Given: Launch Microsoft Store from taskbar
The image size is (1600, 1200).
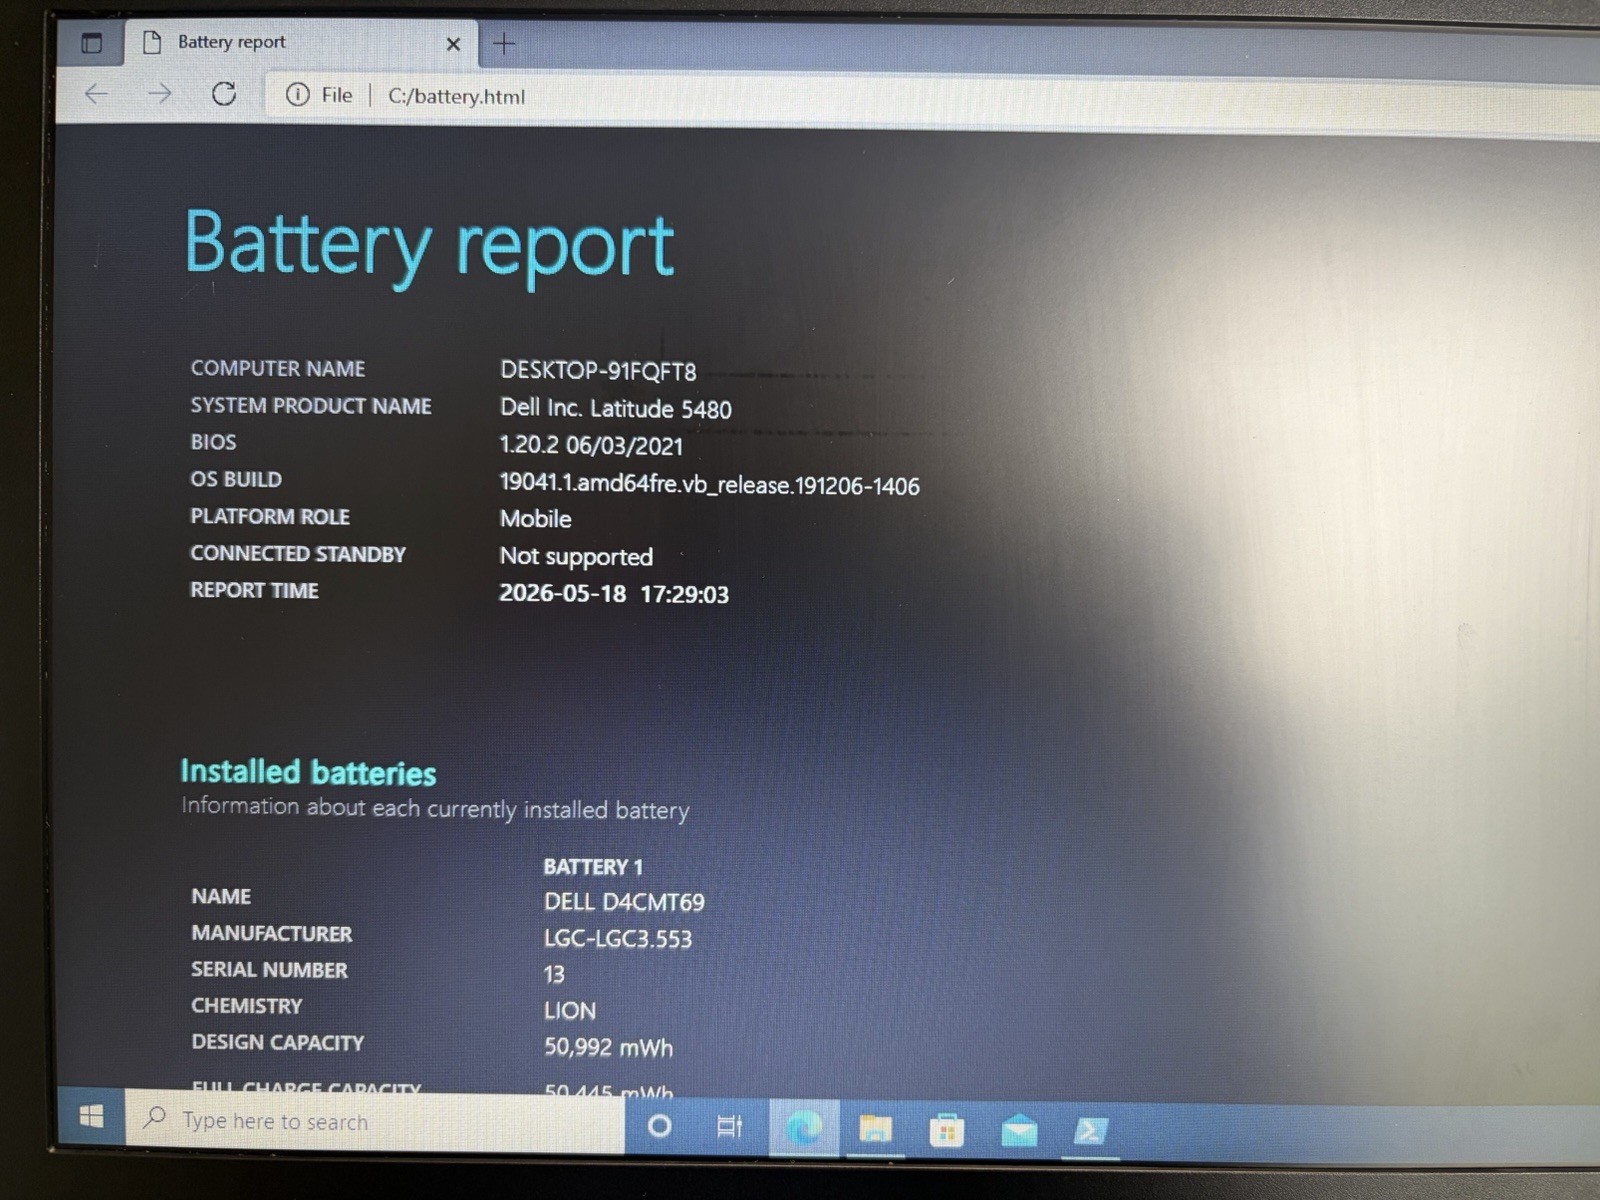Looking at the screenshot, I should point(946,1131).
